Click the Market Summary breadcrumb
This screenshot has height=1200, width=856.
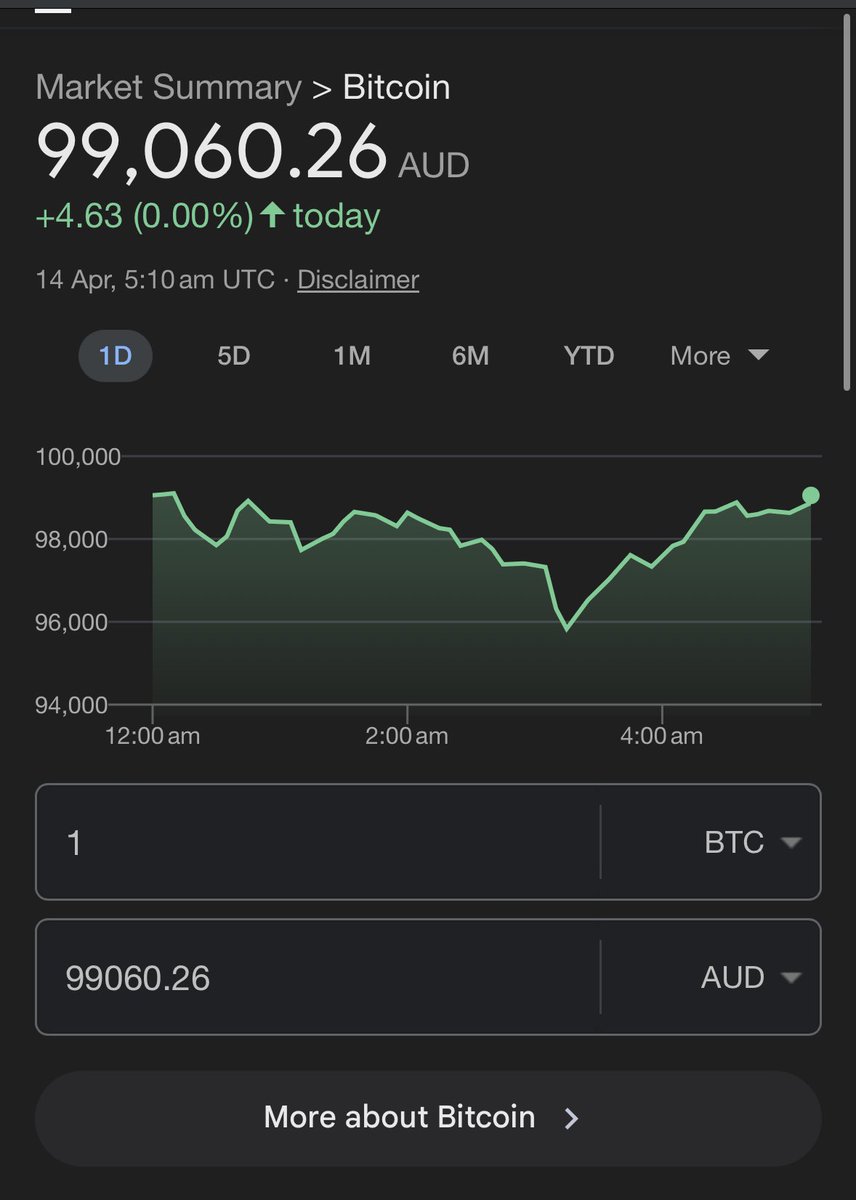(168, 88)
